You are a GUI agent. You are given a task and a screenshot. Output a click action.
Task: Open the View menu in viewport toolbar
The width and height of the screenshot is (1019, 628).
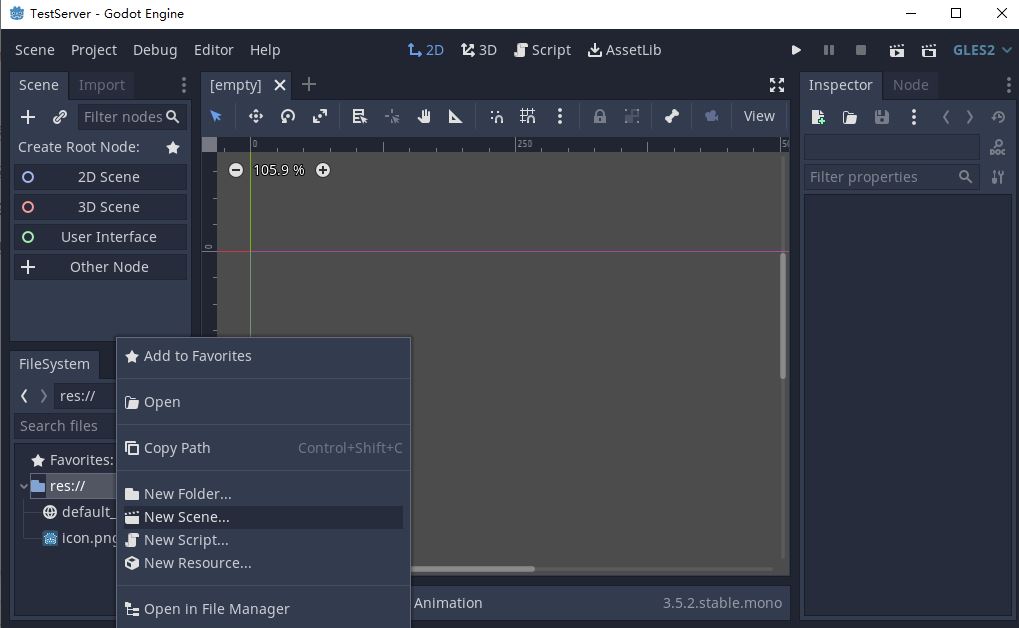click(x=758, y=116)
